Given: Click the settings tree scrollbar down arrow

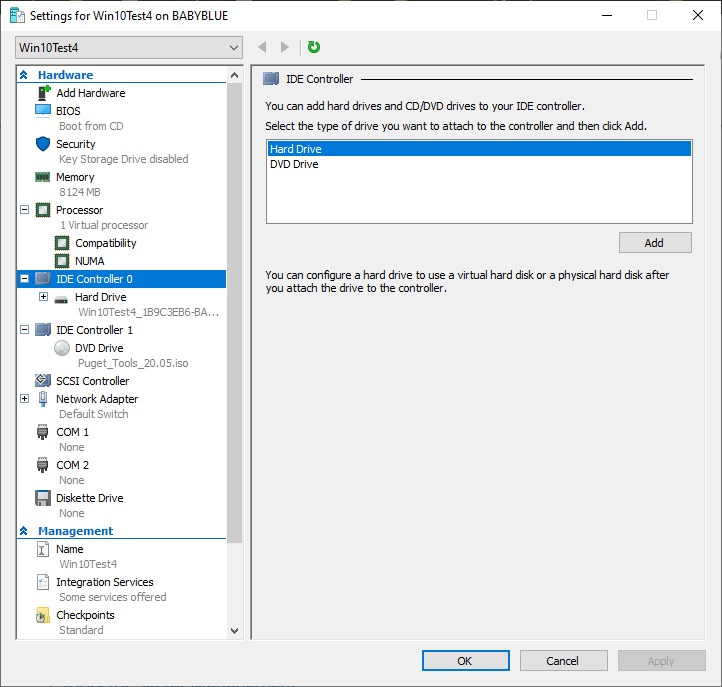Looking at the screenshot, I should click(235, 631).
